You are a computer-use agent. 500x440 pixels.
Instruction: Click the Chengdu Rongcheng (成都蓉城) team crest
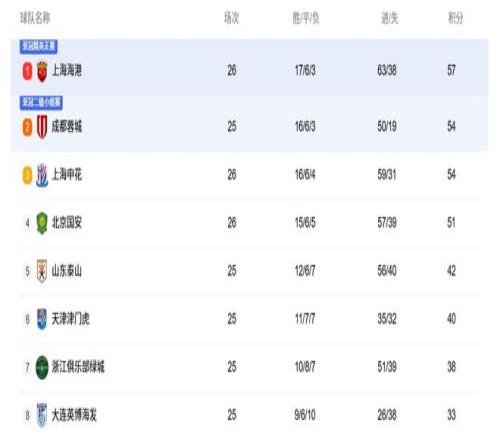(42, 127)
